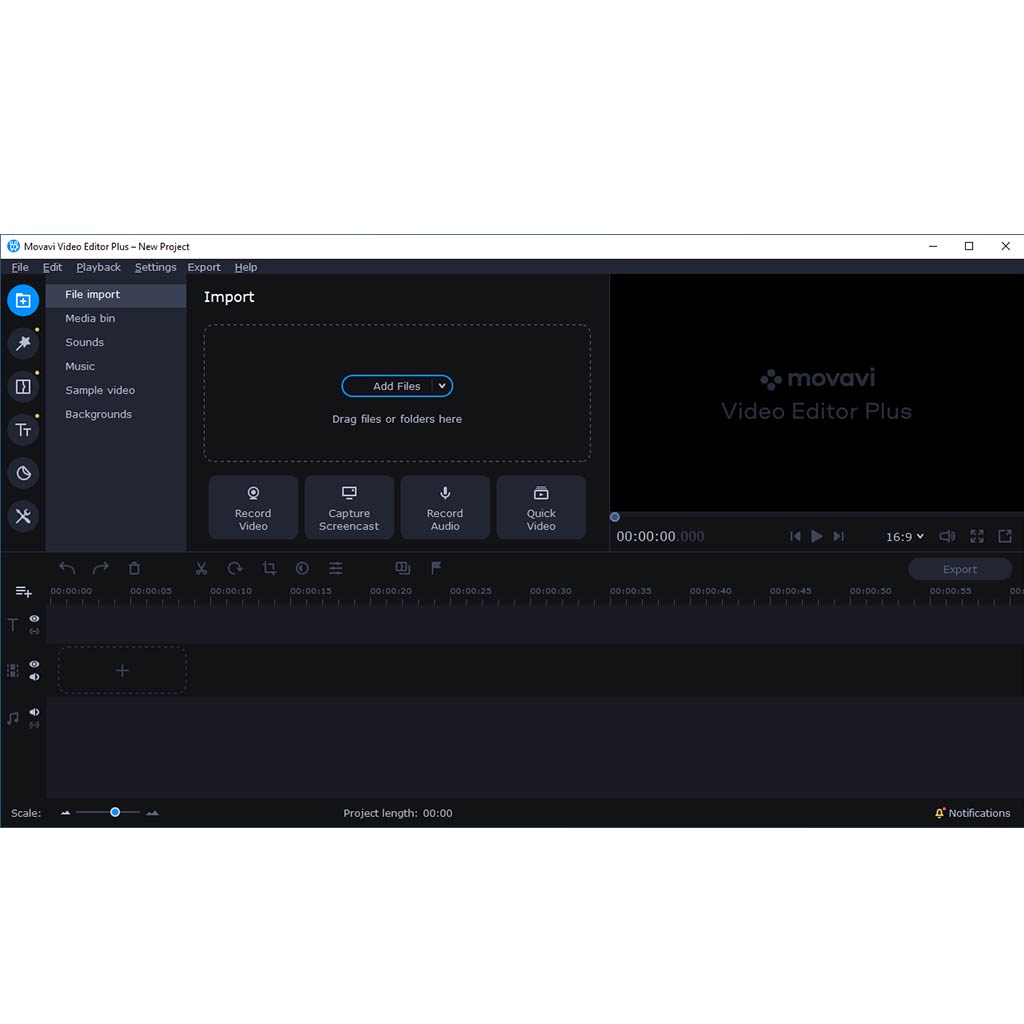Open the Filters panel with magic wand icon
Viewport: 1024px width, 1024px height.
point(23,343)
